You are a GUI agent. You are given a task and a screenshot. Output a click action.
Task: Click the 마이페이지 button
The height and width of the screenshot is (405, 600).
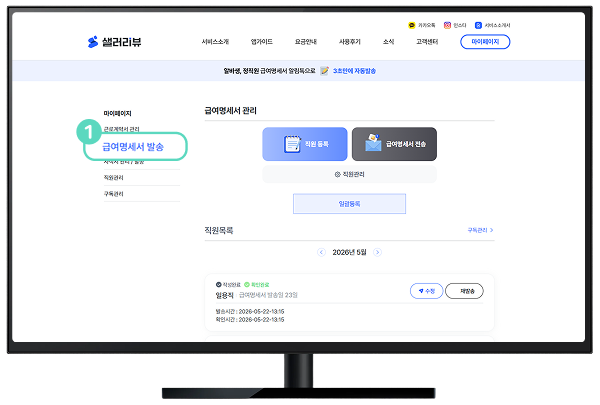click(485, 42)
